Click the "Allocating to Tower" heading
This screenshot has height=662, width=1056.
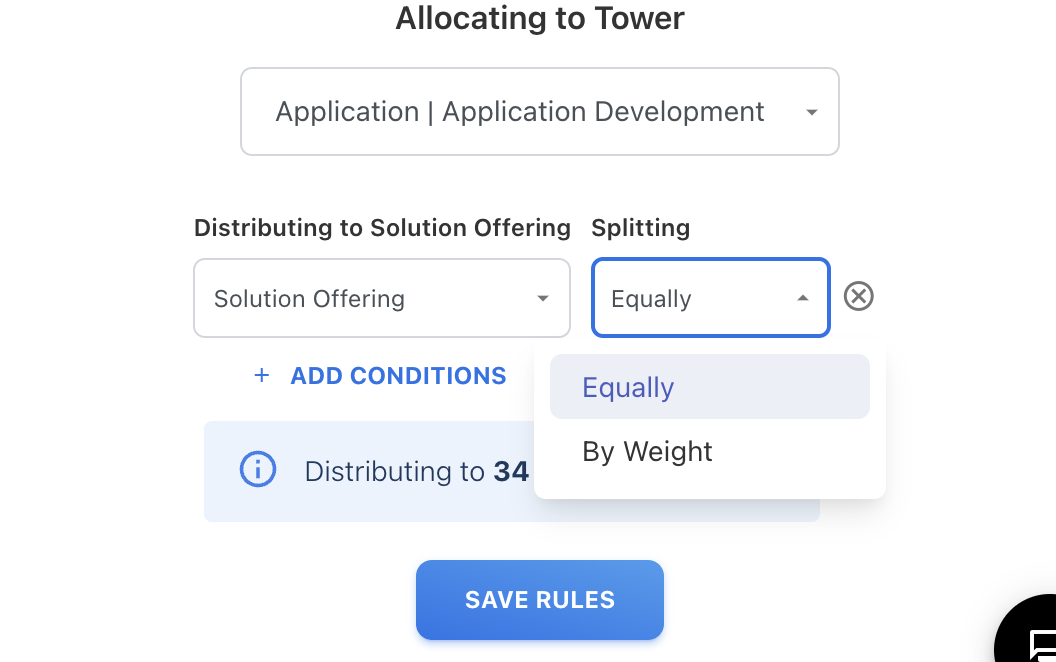pyautogui.click(x=540, y=19)
